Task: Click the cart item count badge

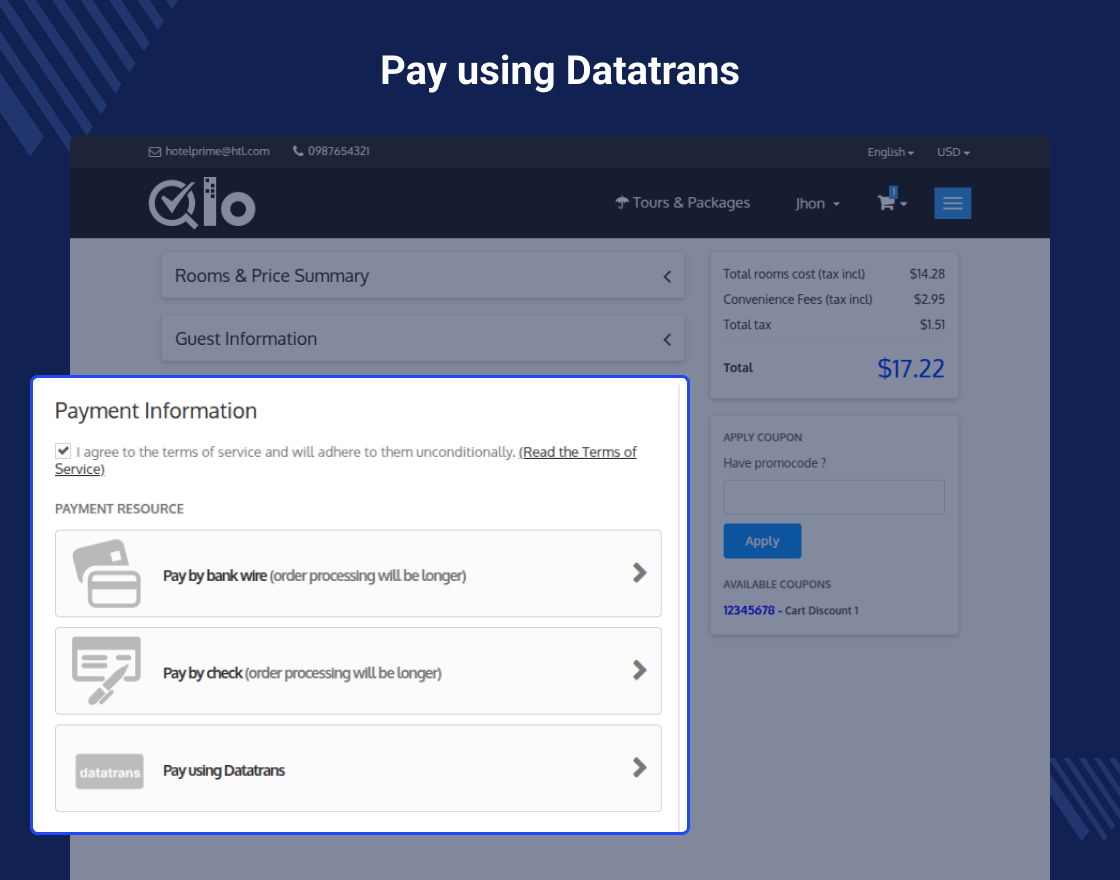Action: pos(893,191)
